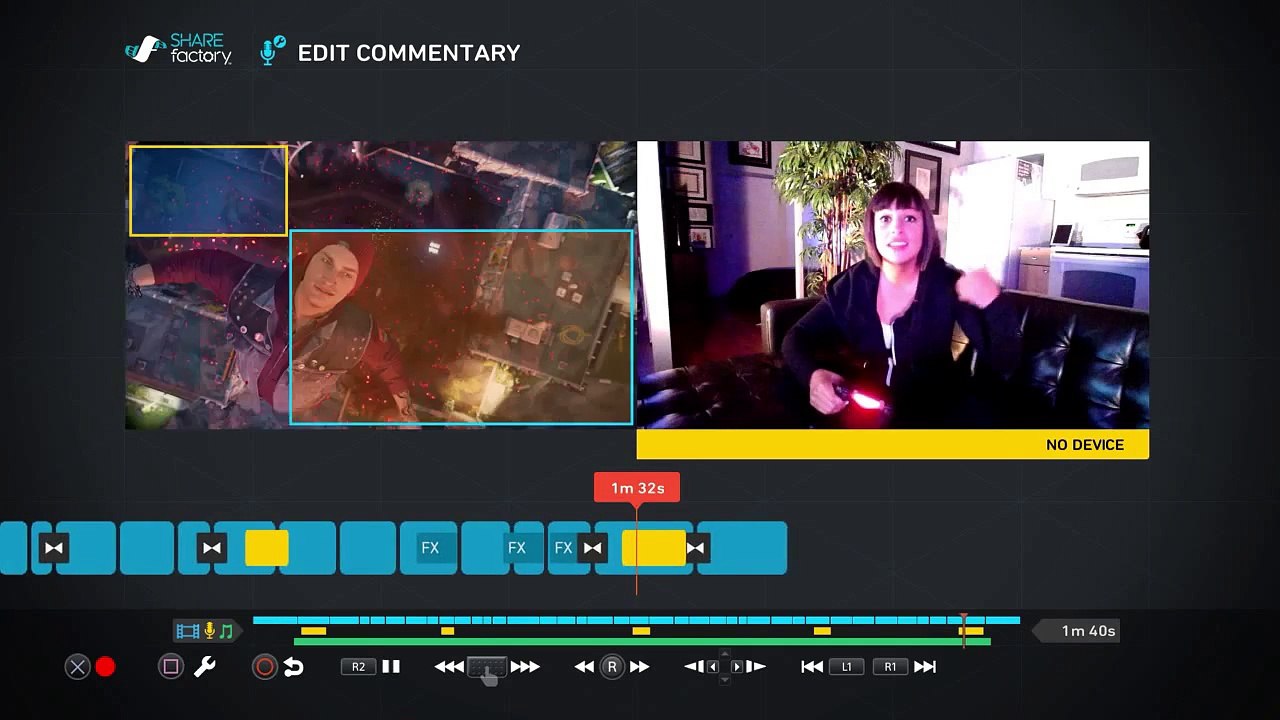
Task: Select the left yellow commentary clip on timeline
Action: tap(267, 548)
